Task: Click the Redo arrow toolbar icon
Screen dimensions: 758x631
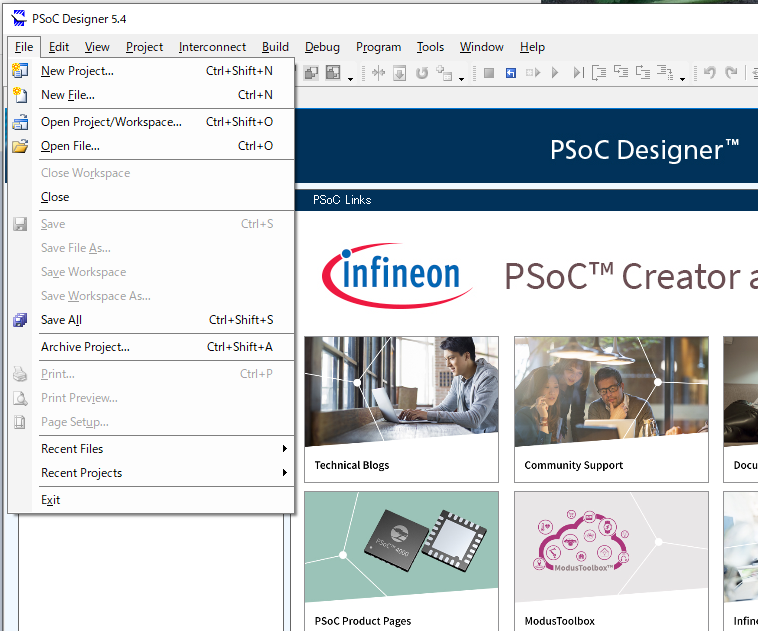Action: (x=731, y=73)
